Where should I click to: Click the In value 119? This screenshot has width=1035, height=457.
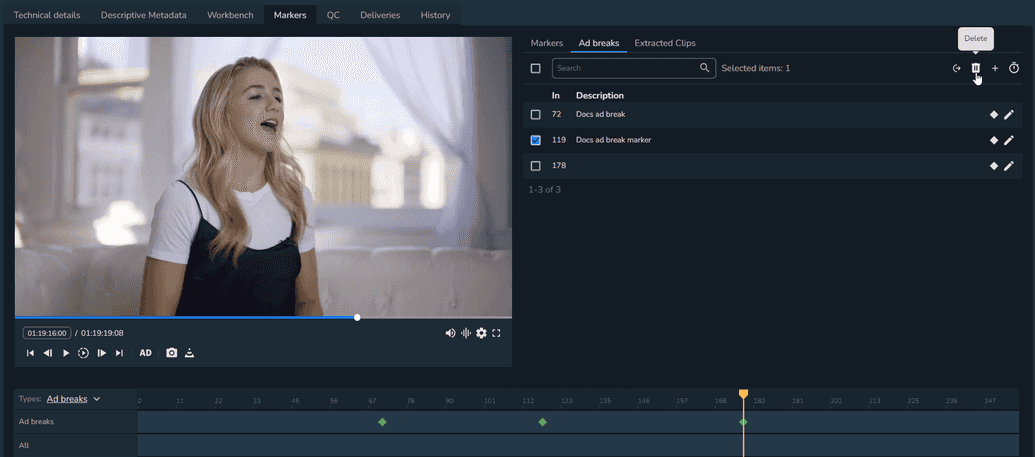tap(558, 140)
